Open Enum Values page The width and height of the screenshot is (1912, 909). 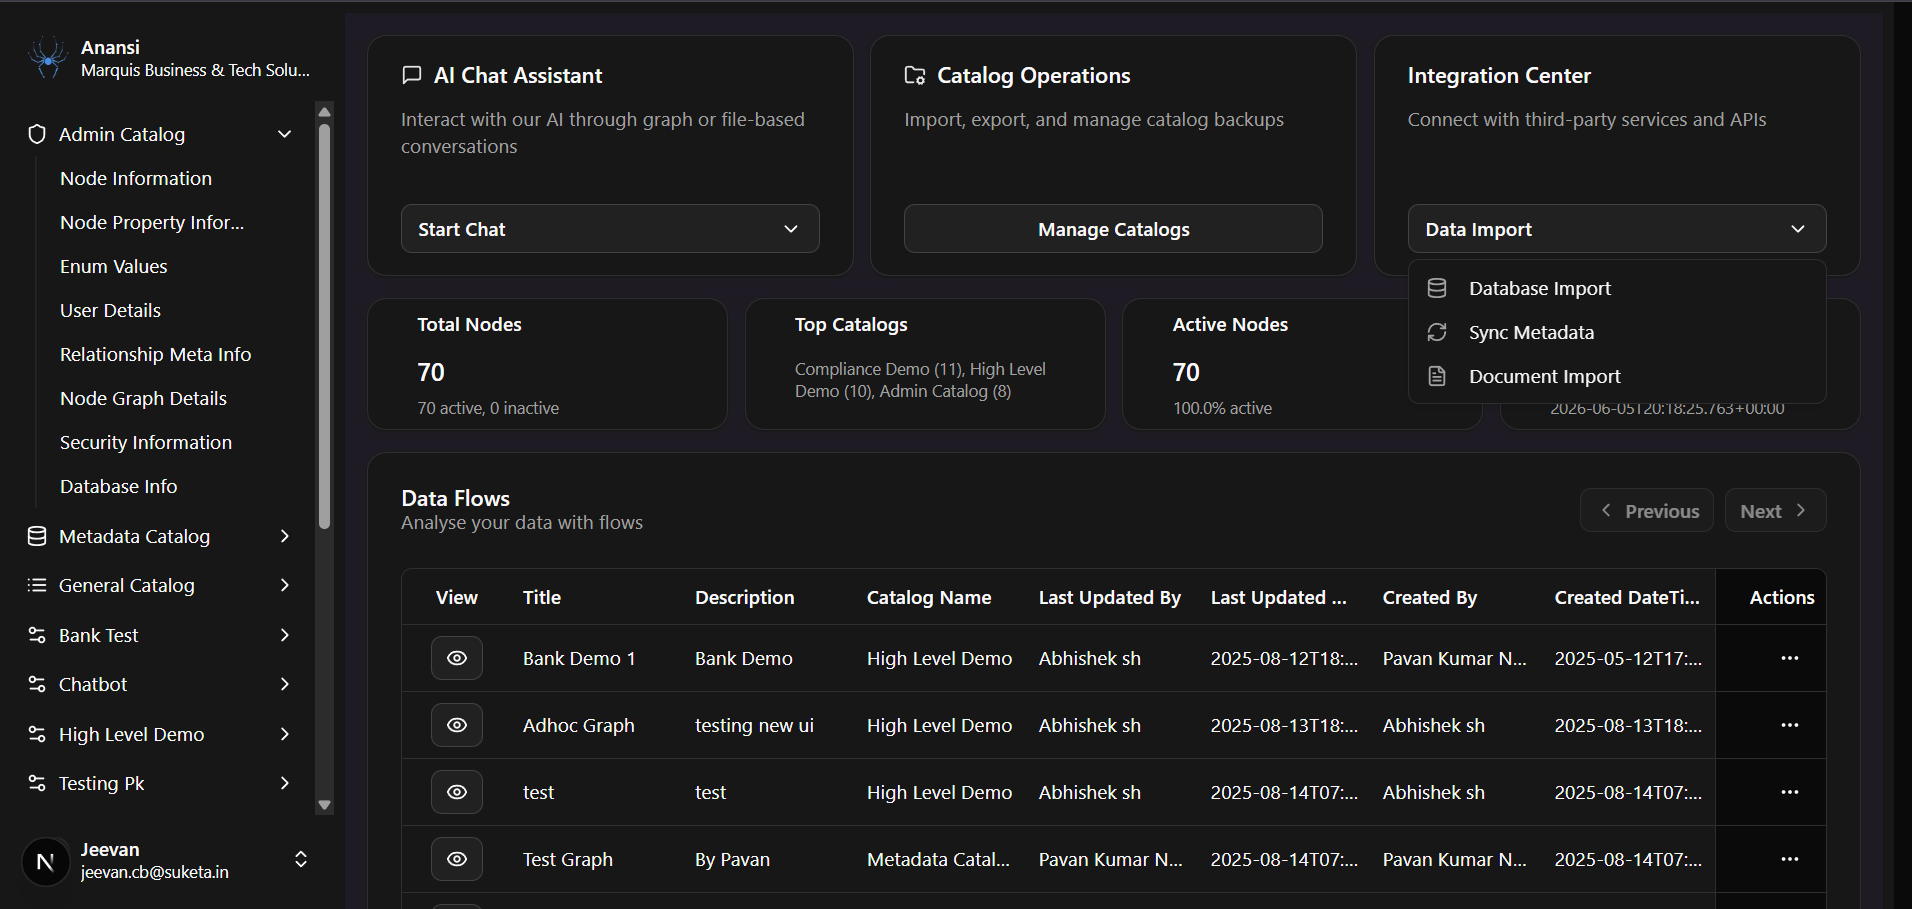114,266
